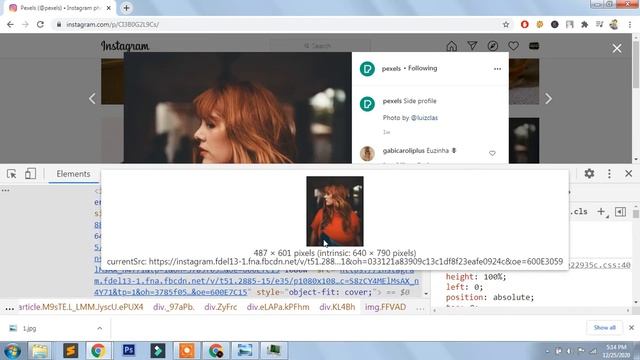Click the Following label
Screen dimensions: 640x360
[422, 68]
